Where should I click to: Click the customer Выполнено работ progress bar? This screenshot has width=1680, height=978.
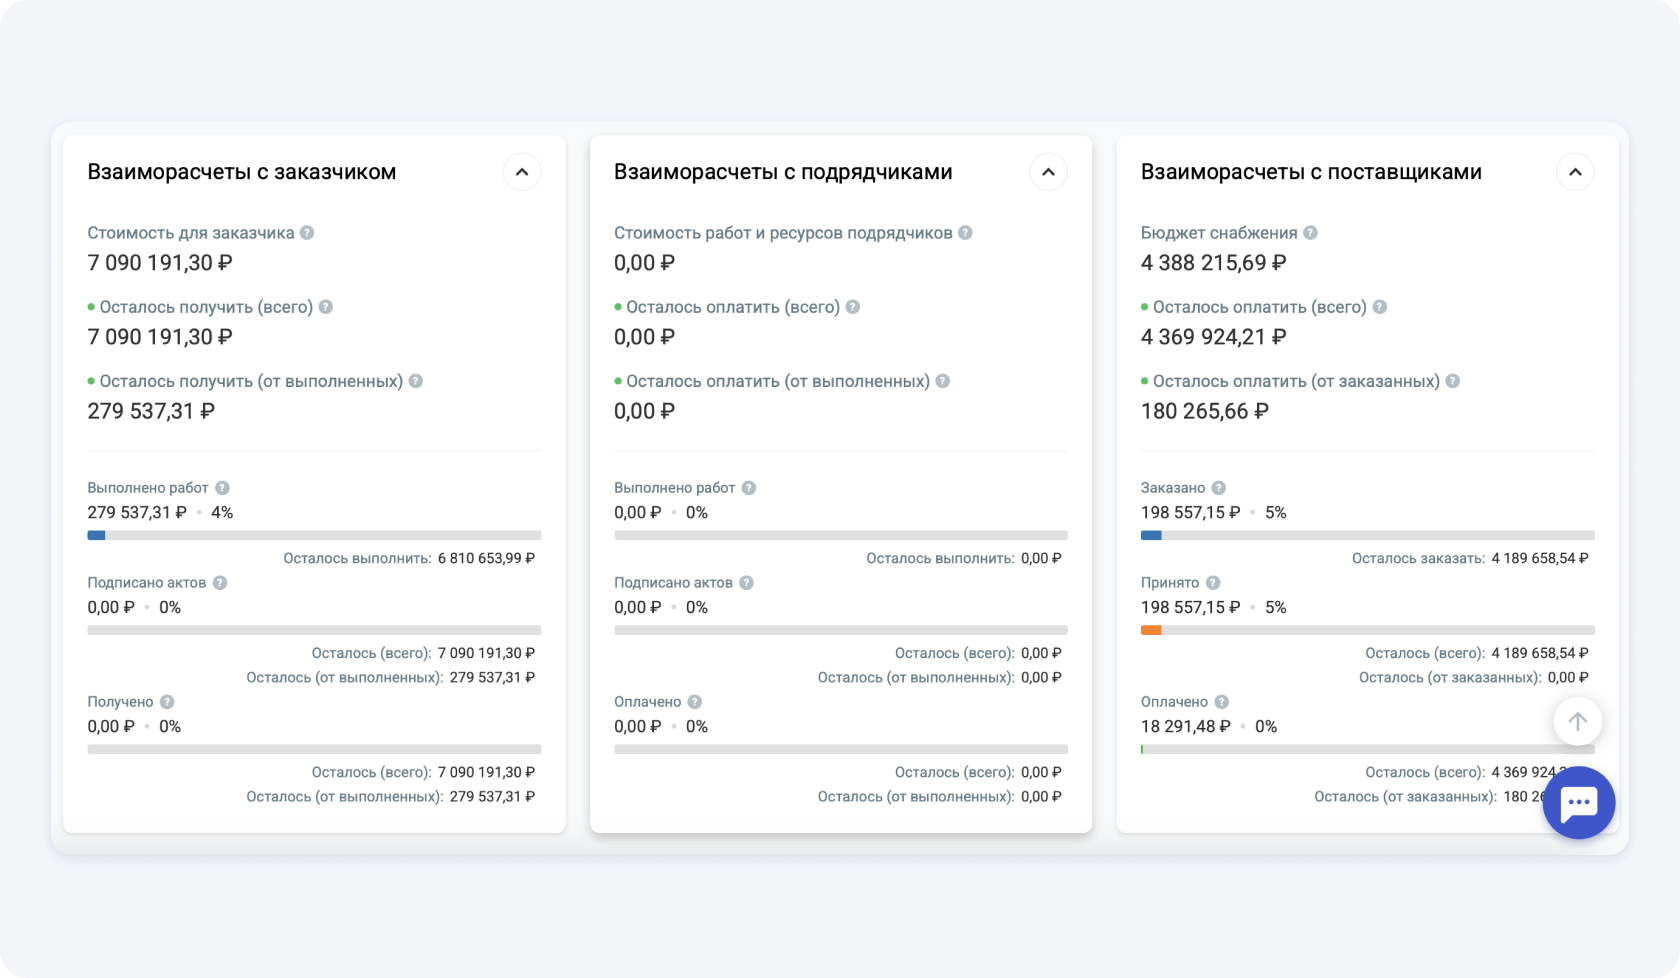tap(314, 536)
